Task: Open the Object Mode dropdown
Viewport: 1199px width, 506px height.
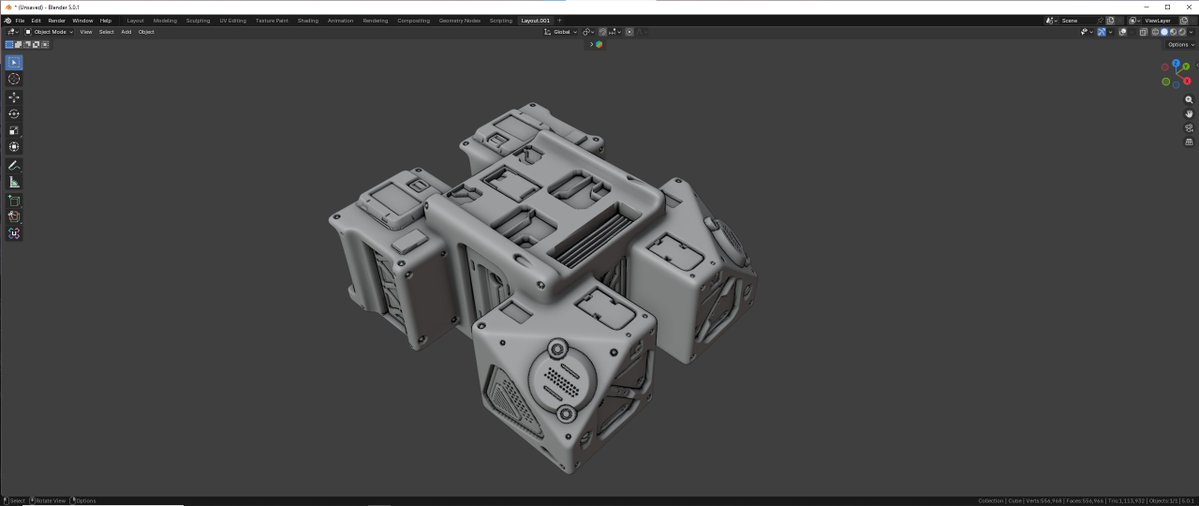Action: (49, 31)
